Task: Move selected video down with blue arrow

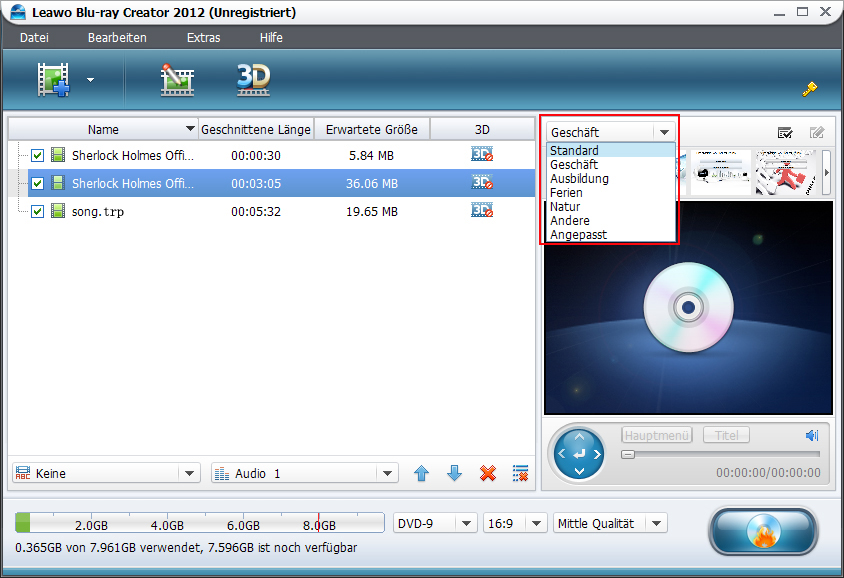Action: click(x=455, y=474)
